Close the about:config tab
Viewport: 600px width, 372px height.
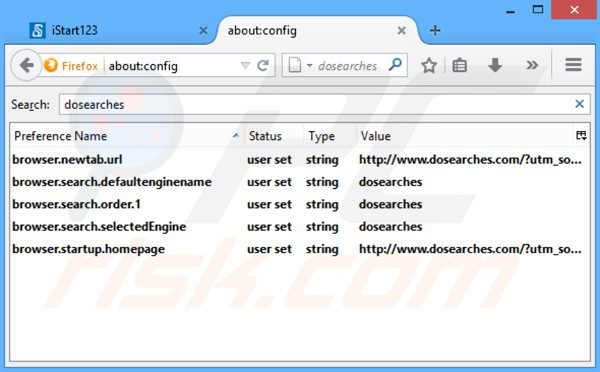[401, 30]
